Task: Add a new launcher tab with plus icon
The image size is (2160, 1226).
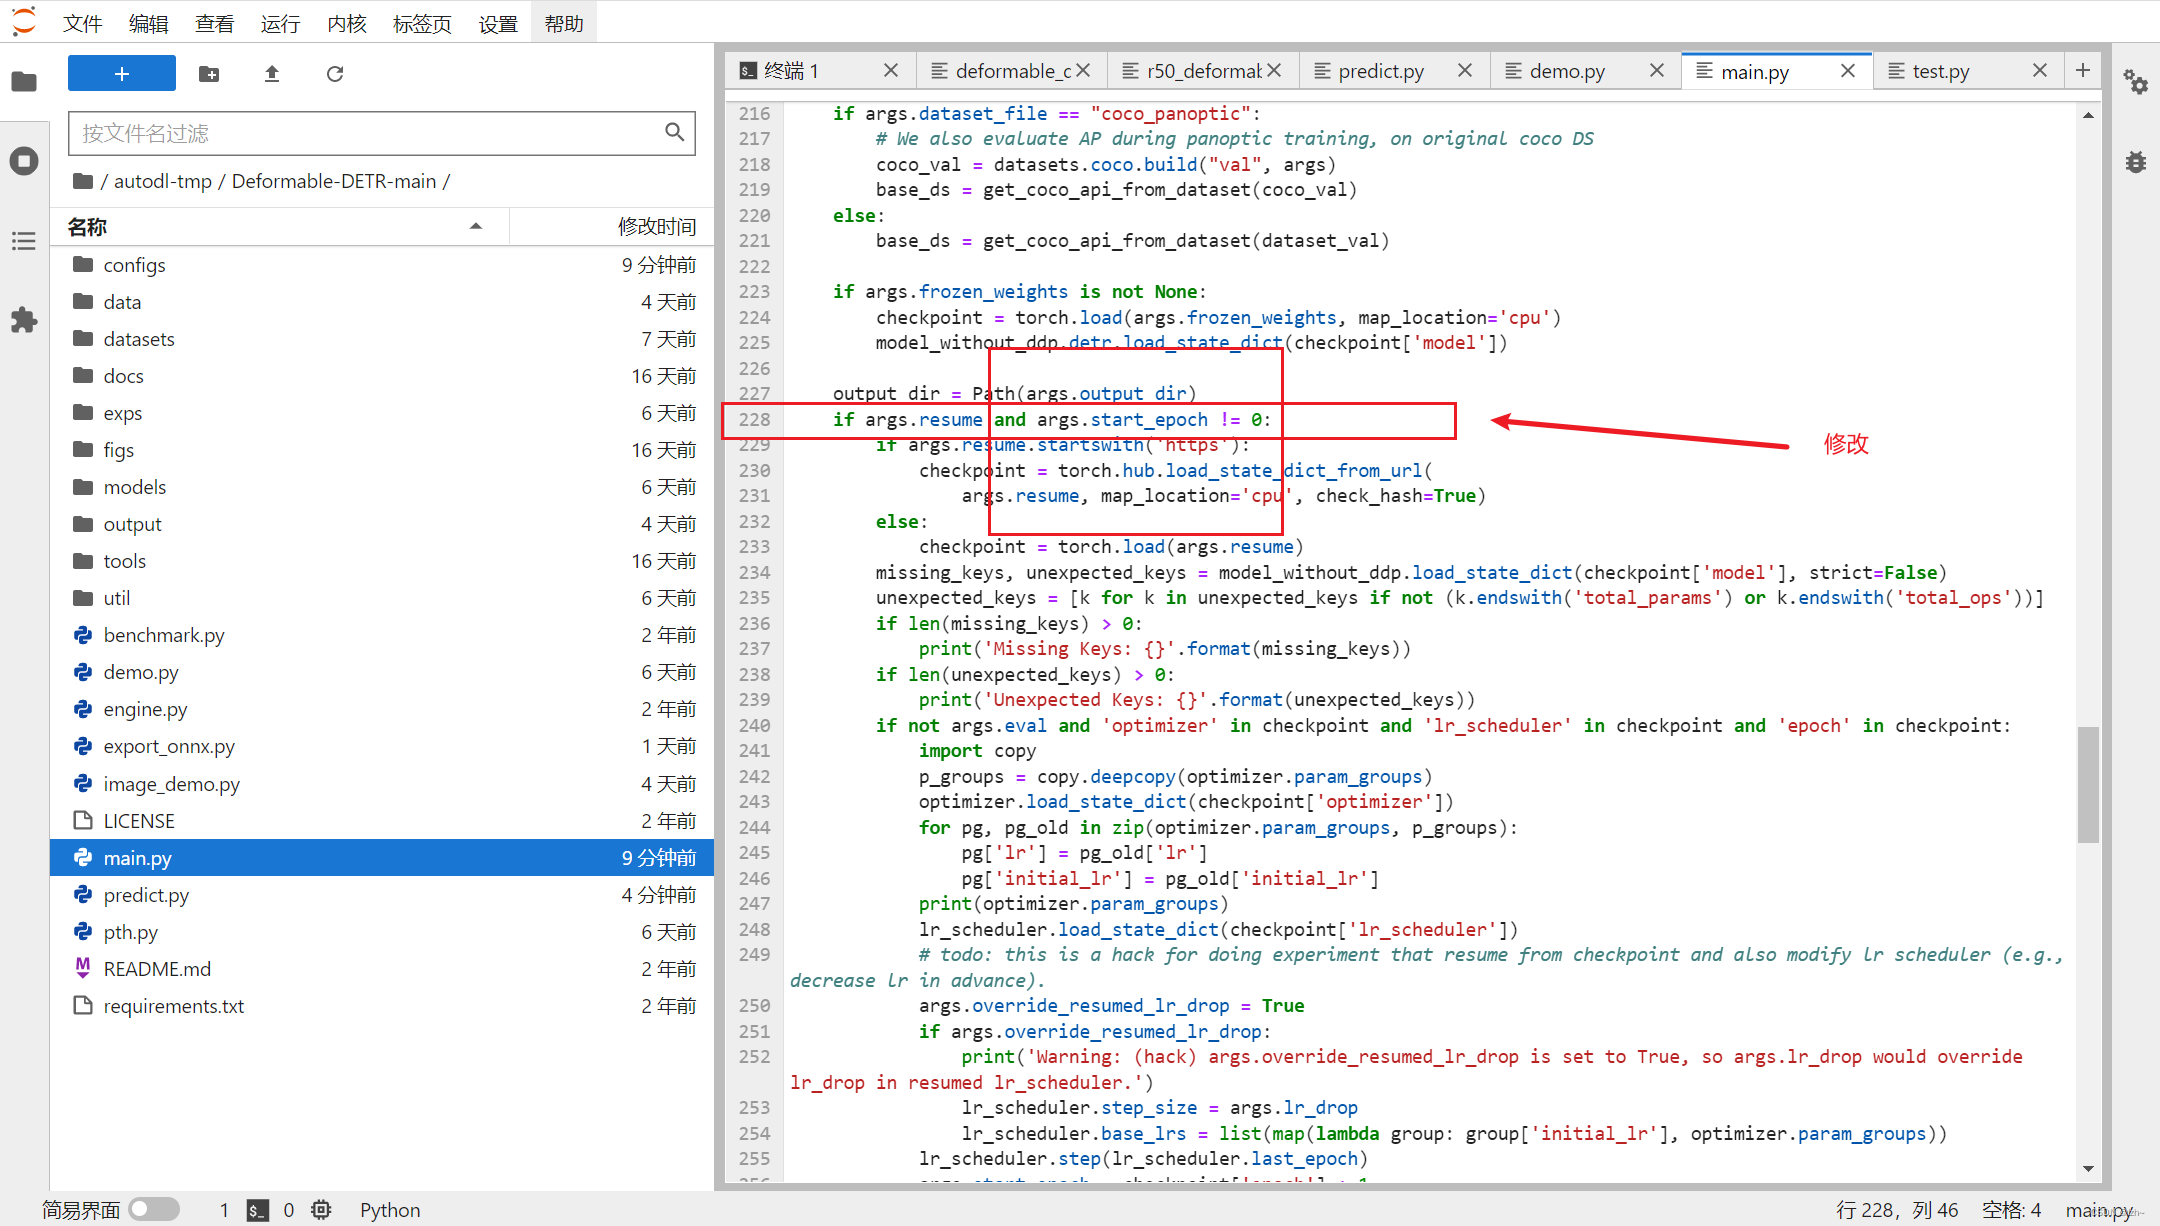Action: 2083,70
